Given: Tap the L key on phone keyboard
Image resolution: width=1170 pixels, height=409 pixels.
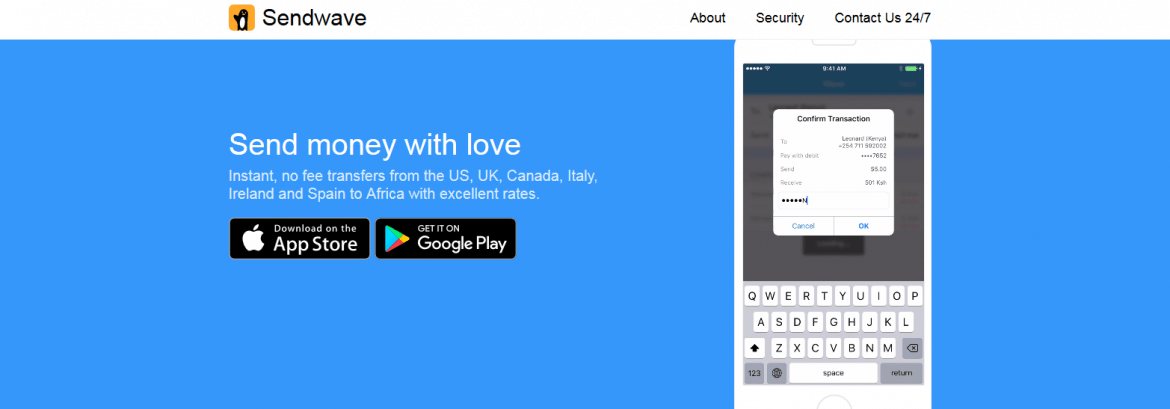Looking at the screenshot, I should tap(906, 322).
